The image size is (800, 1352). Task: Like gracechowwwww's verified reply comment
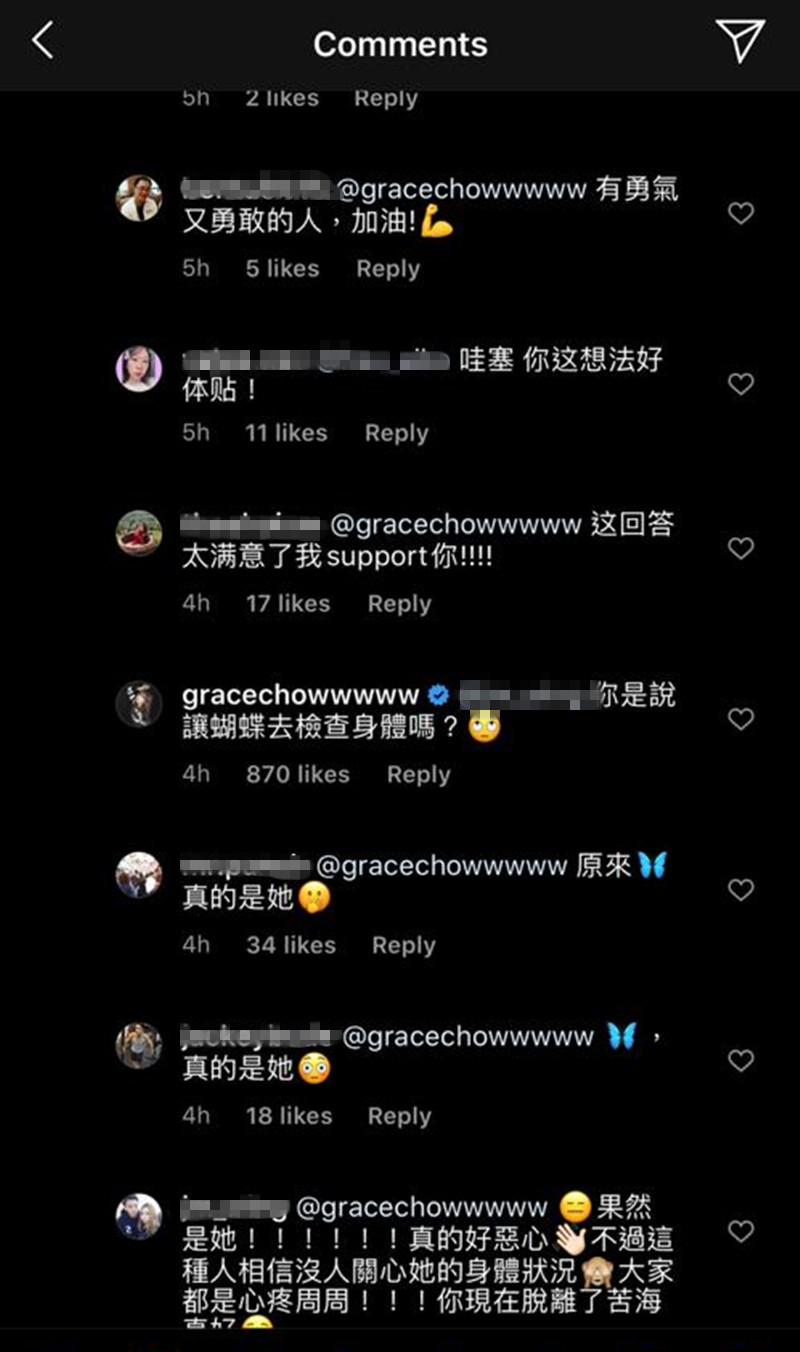point(740,718)
